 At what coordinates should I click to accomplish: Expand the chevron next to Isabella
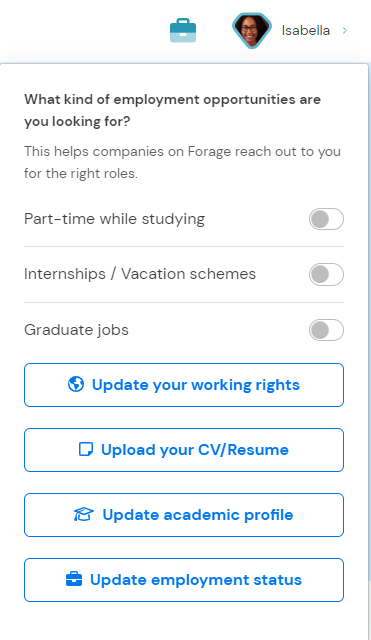345,31
